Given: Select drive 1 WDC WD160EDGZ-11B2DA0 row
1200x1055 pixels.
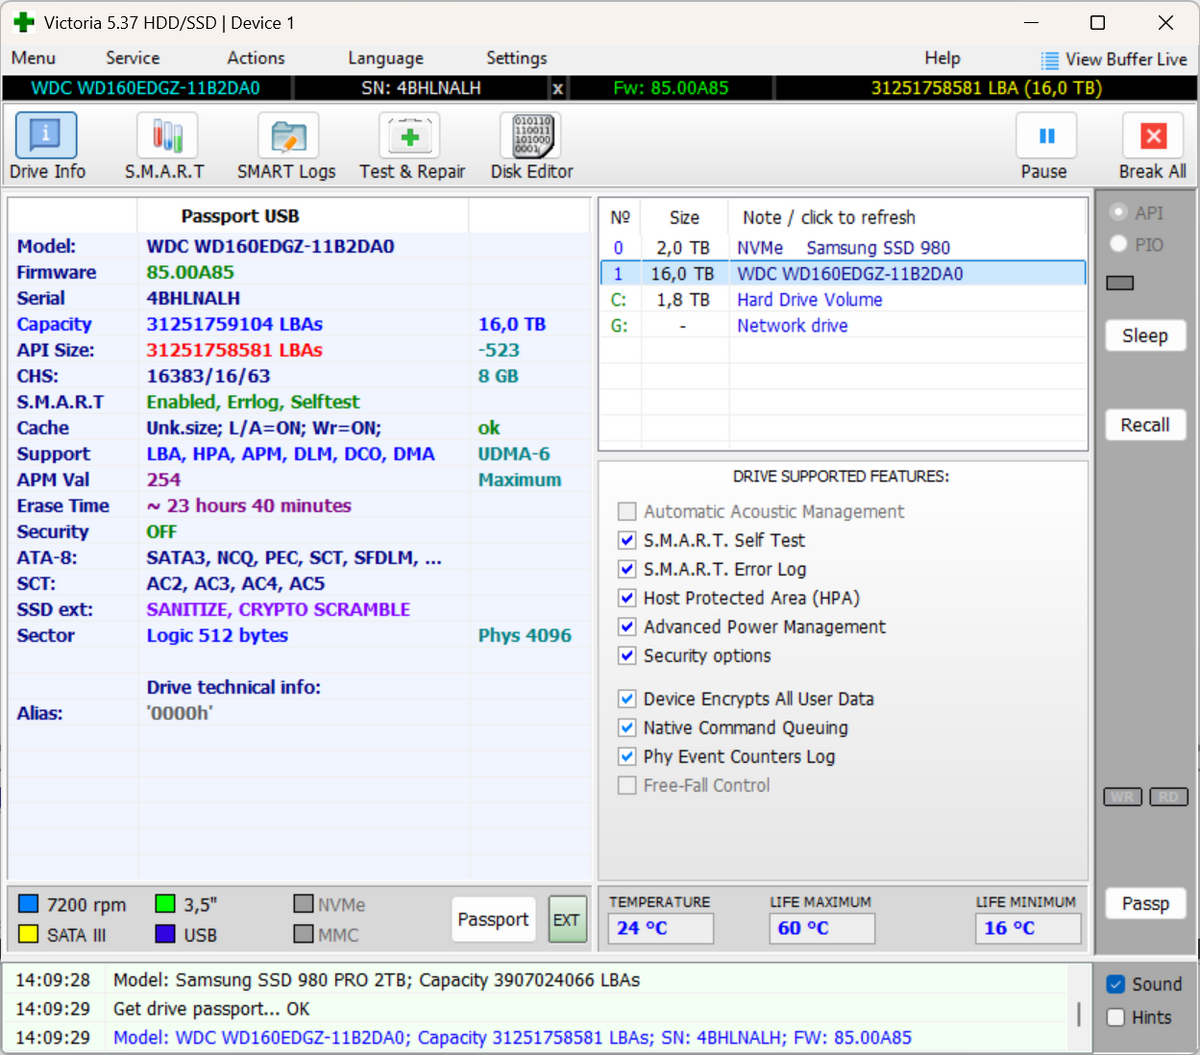Looking at the screenshot, I should pos(843,274).
